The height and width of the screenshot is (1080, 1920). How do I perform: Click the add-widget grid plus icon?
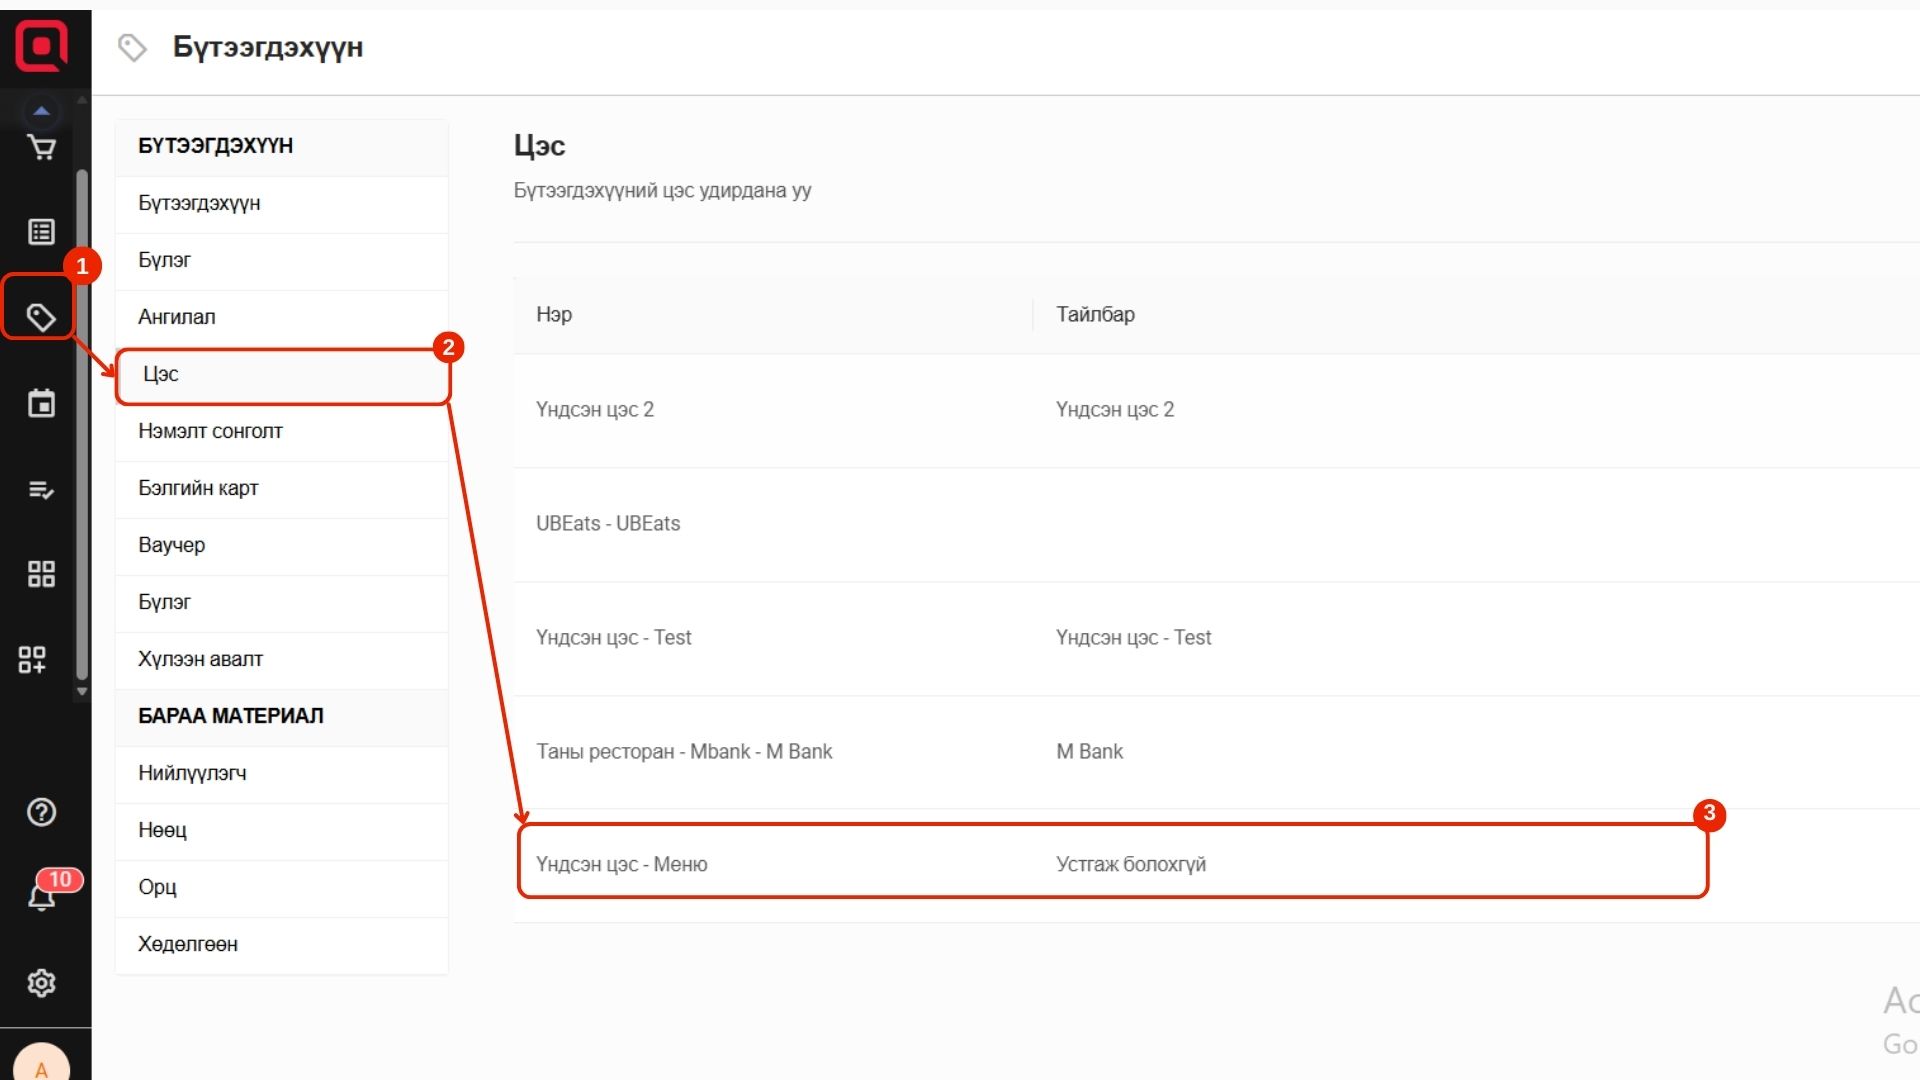(32, 659)
